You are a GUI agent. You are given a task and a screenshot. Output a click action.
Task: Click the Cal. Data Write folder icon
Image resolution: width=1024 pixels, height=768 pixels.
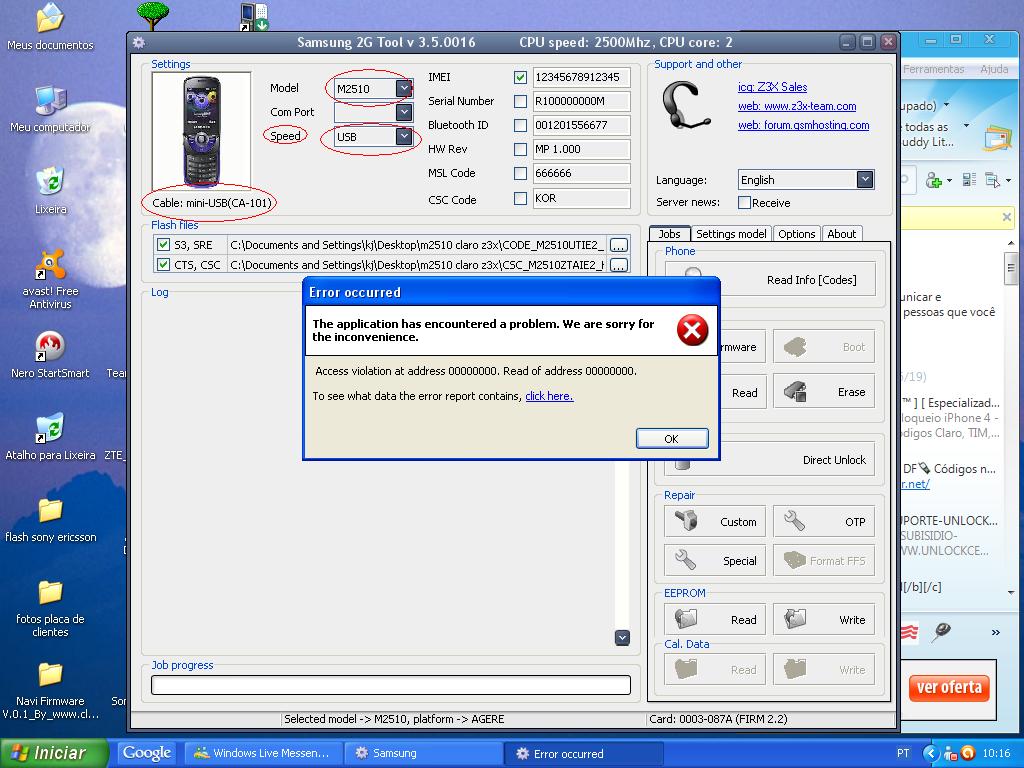pyautogui.click(x=795, y=669)
